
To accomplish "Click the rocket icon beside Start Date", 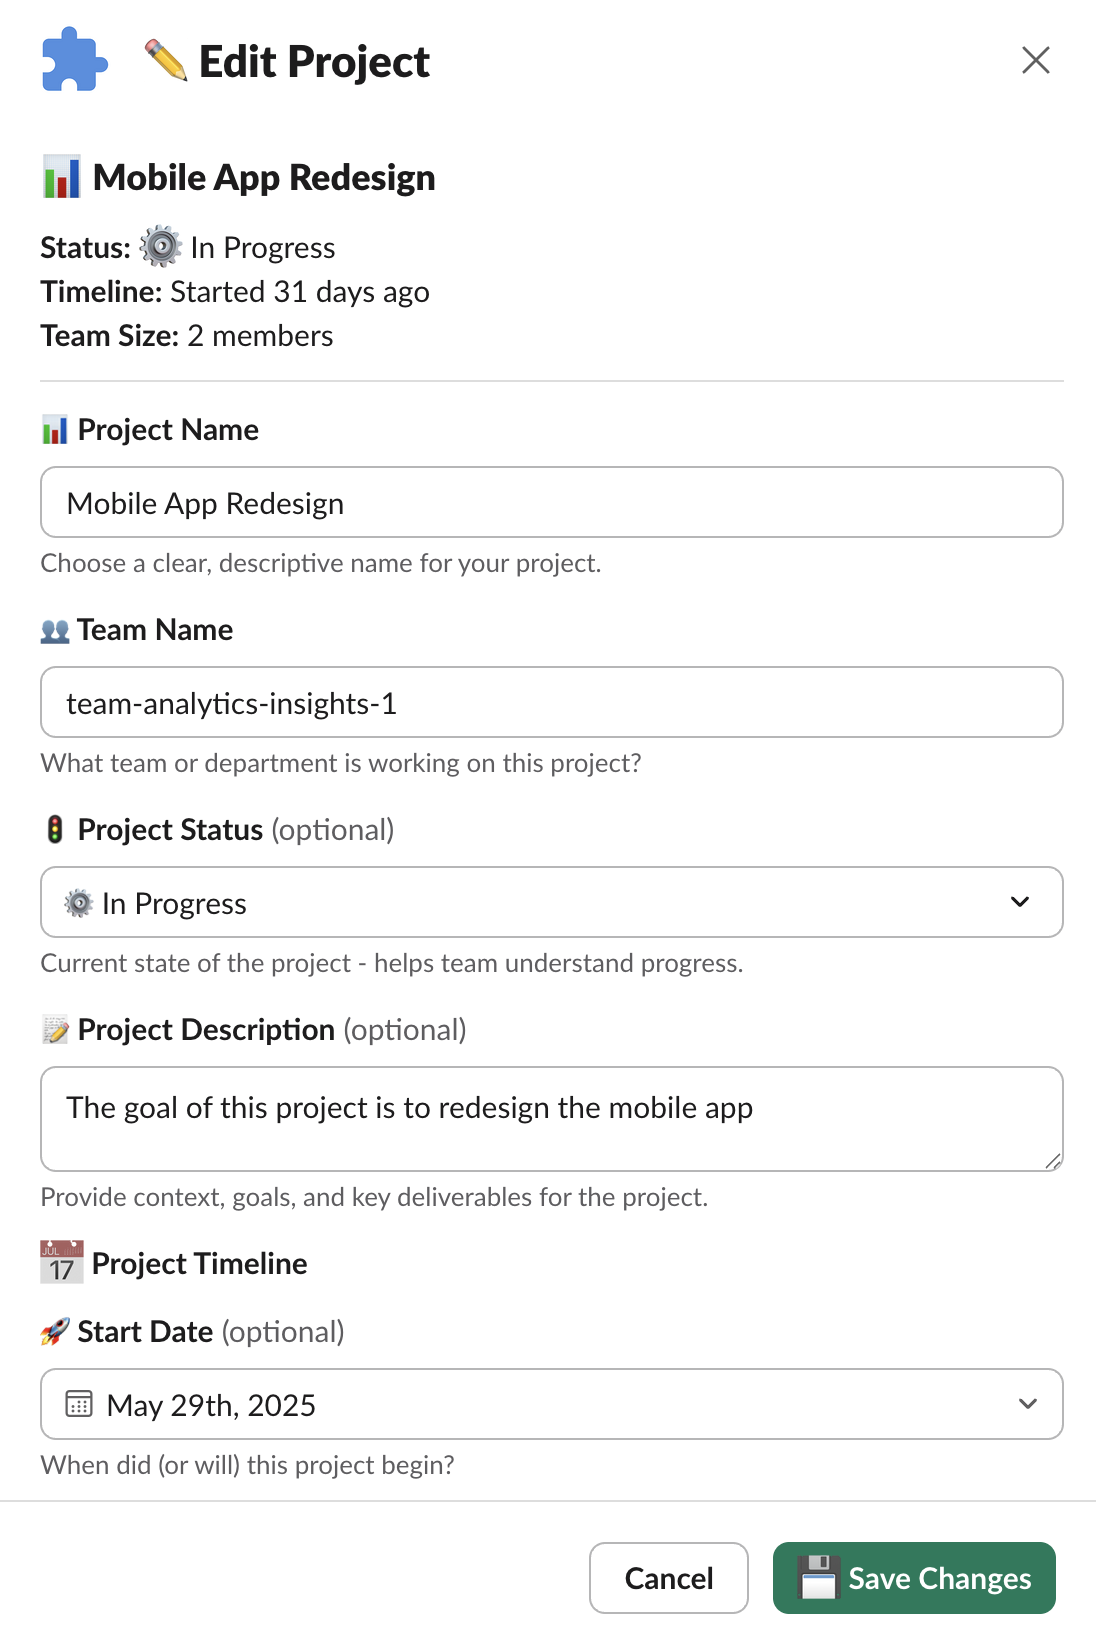I will (x=55, y=1332).
